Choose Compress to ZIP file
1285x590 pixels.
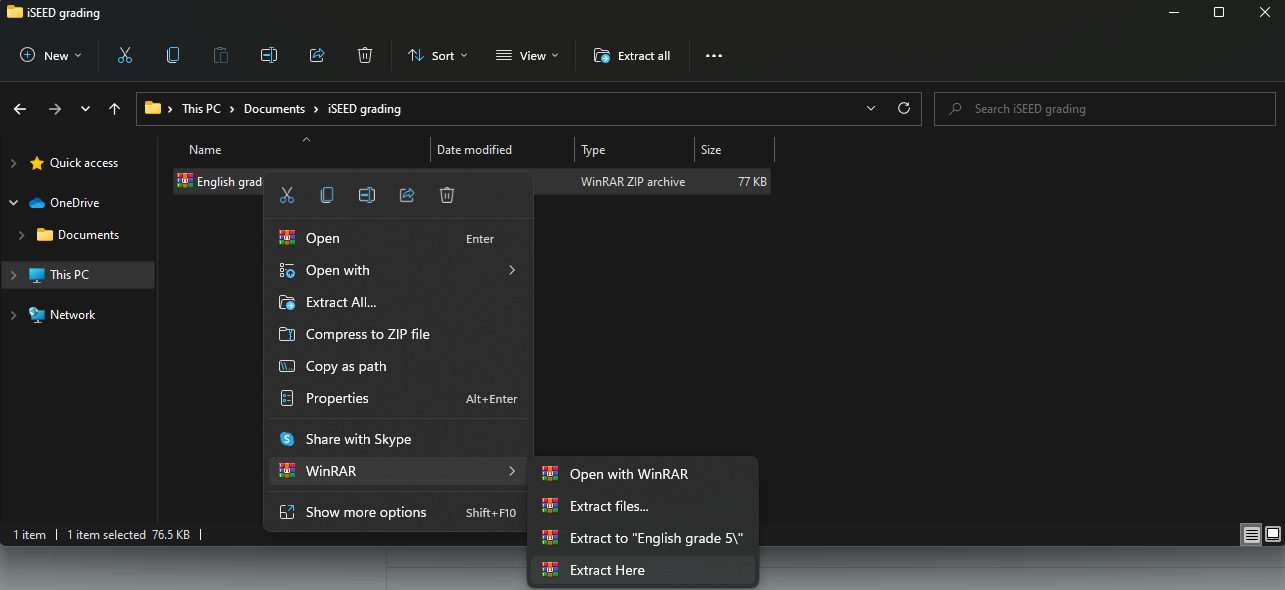pos(367,334)
